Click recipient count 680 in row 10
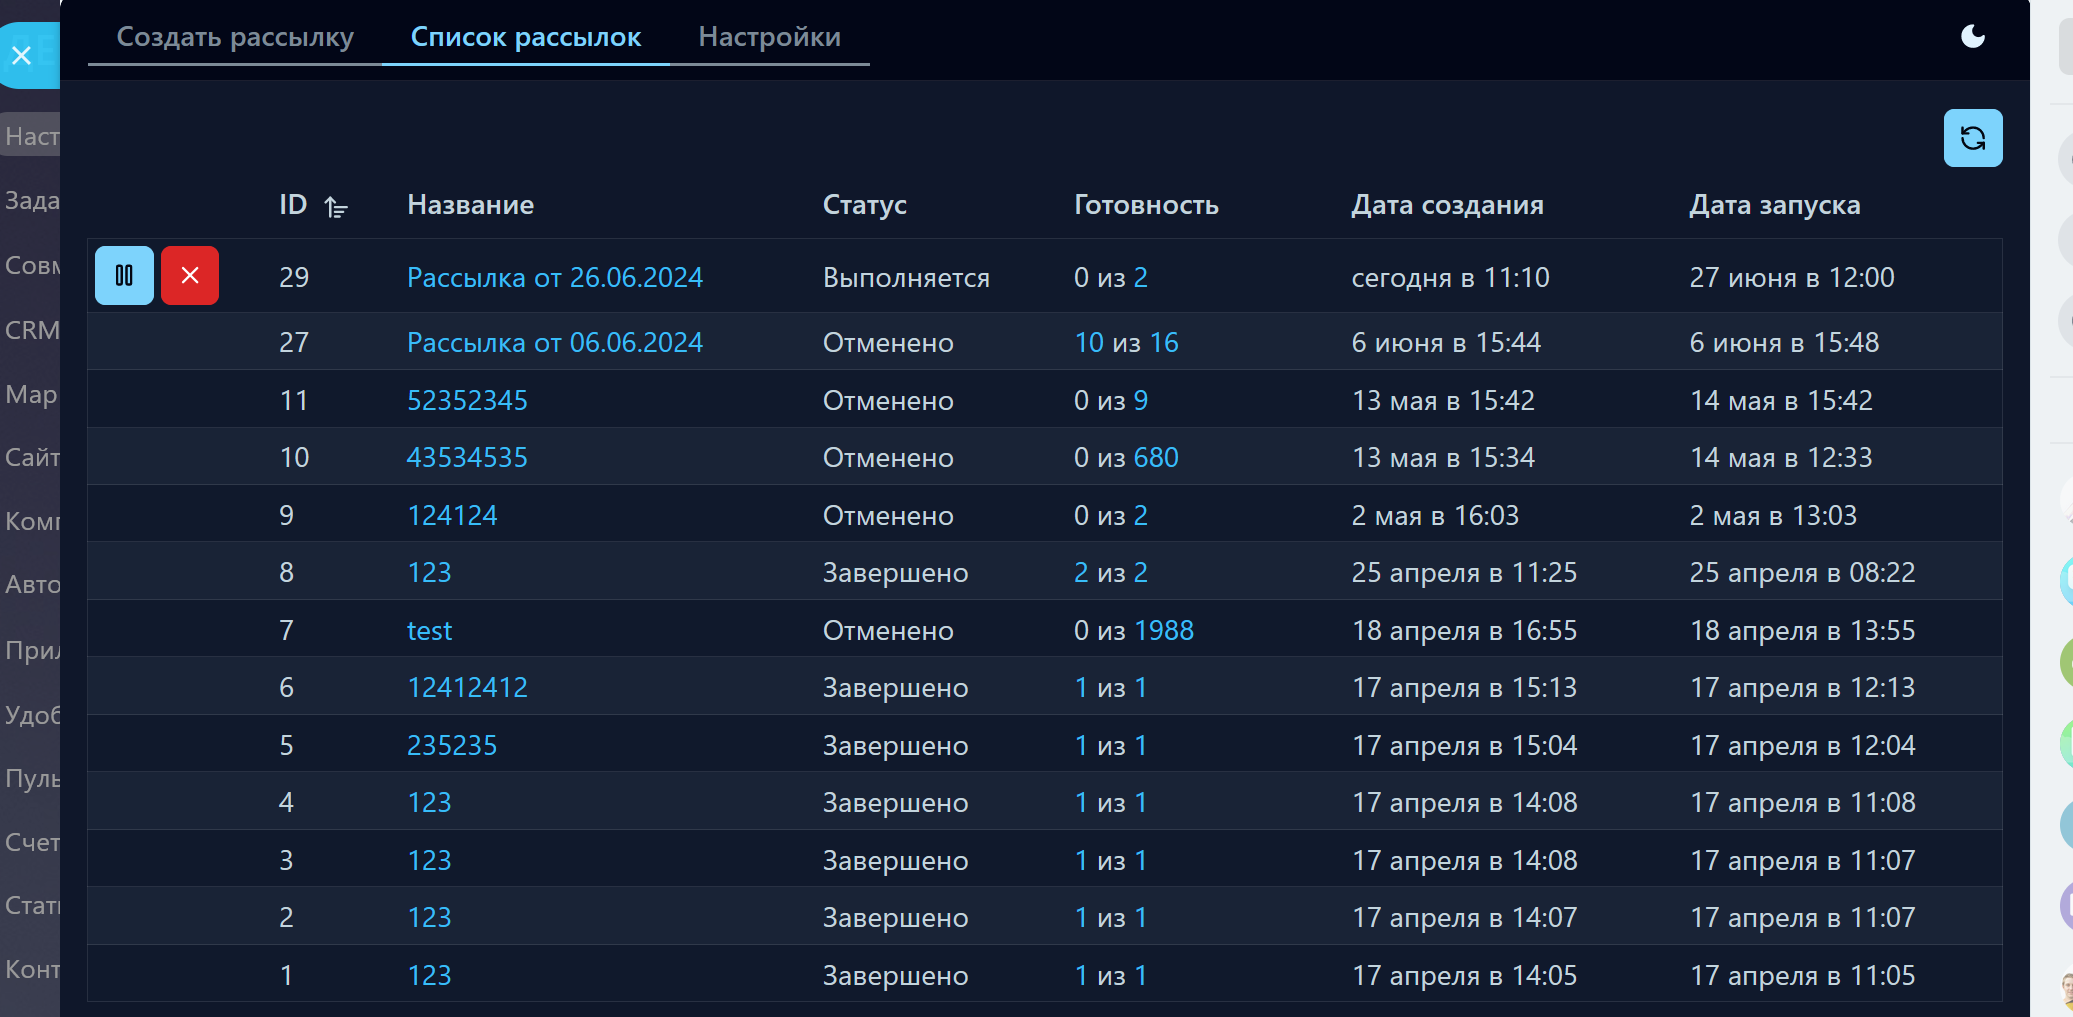 pos(1156,458)
